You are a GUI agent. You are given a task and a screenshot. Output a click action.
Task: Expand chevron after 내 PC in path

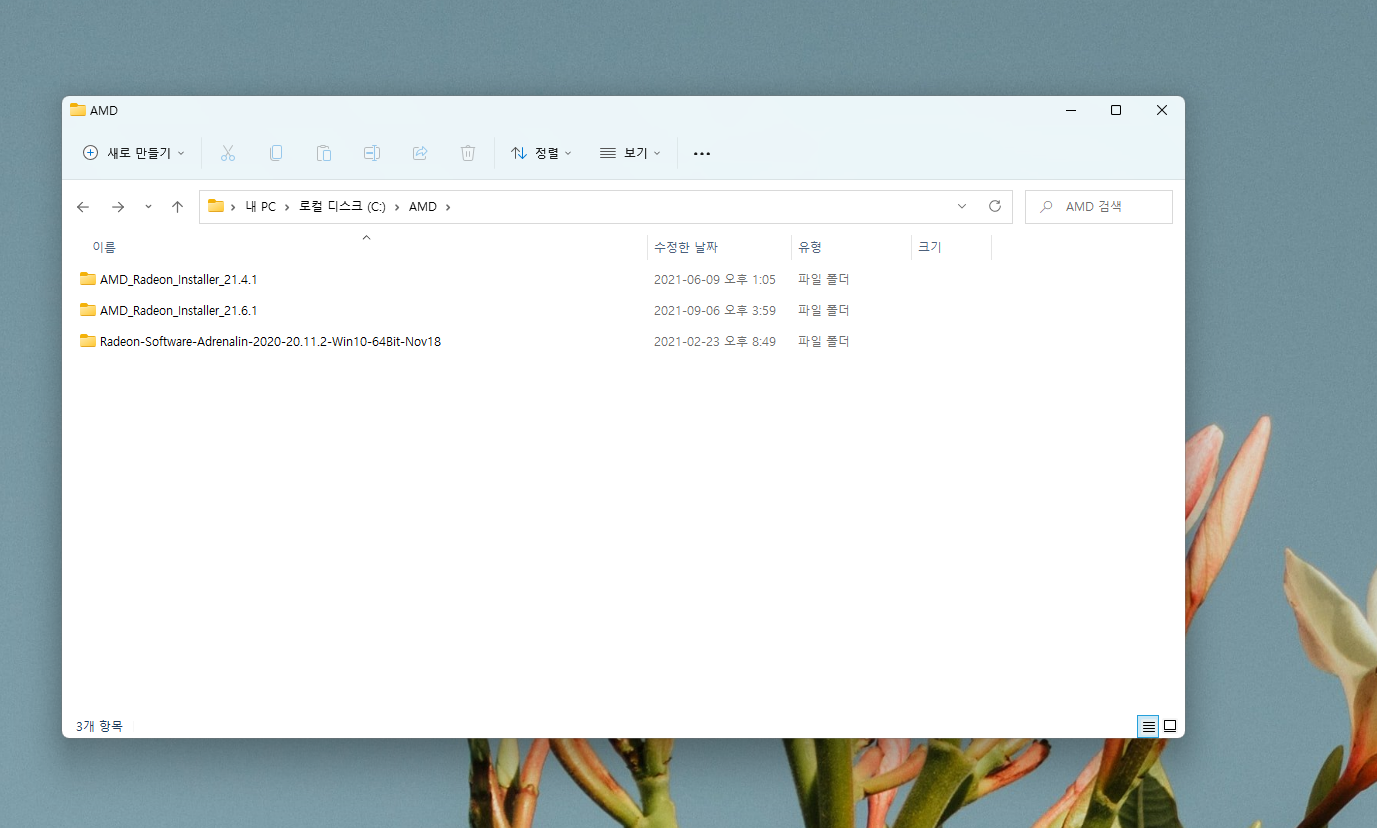(x=287, y=207)
